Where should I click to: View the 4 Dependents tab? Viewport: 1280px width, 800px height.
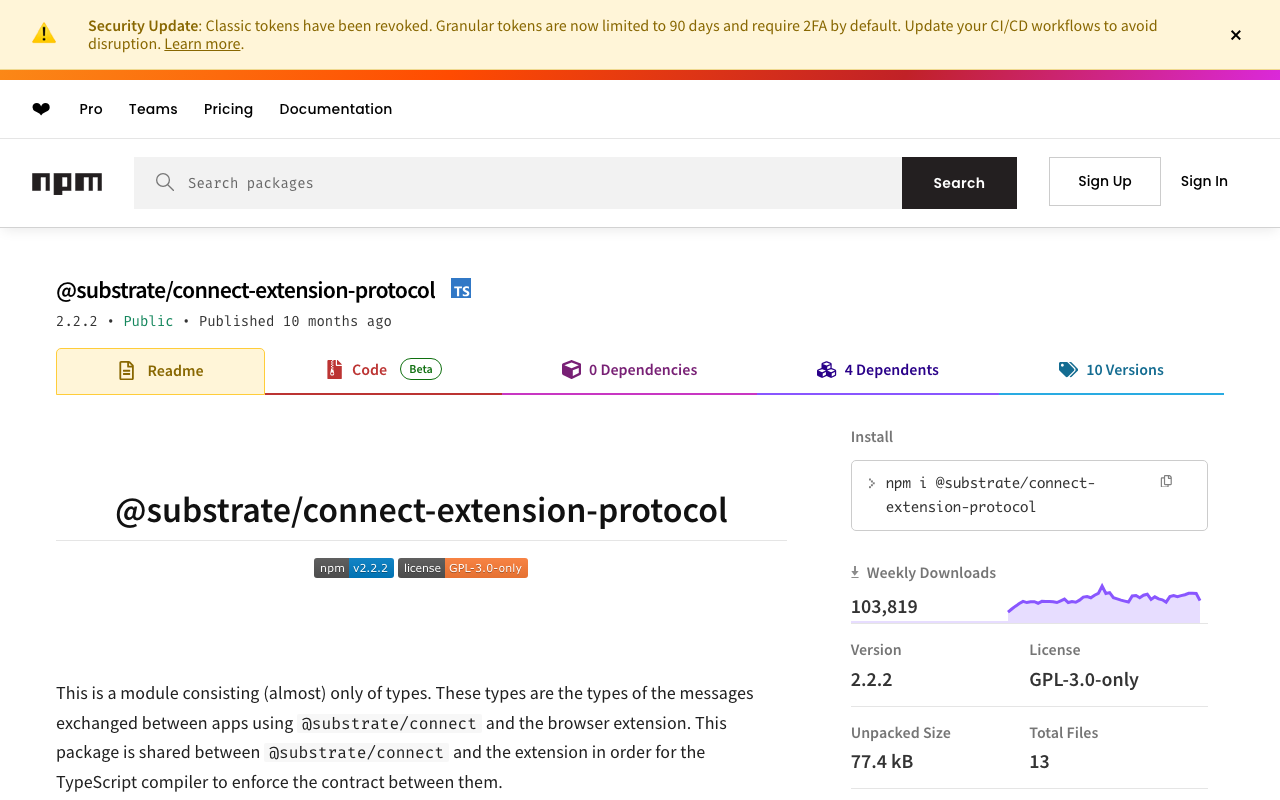(x=878, y=370)
